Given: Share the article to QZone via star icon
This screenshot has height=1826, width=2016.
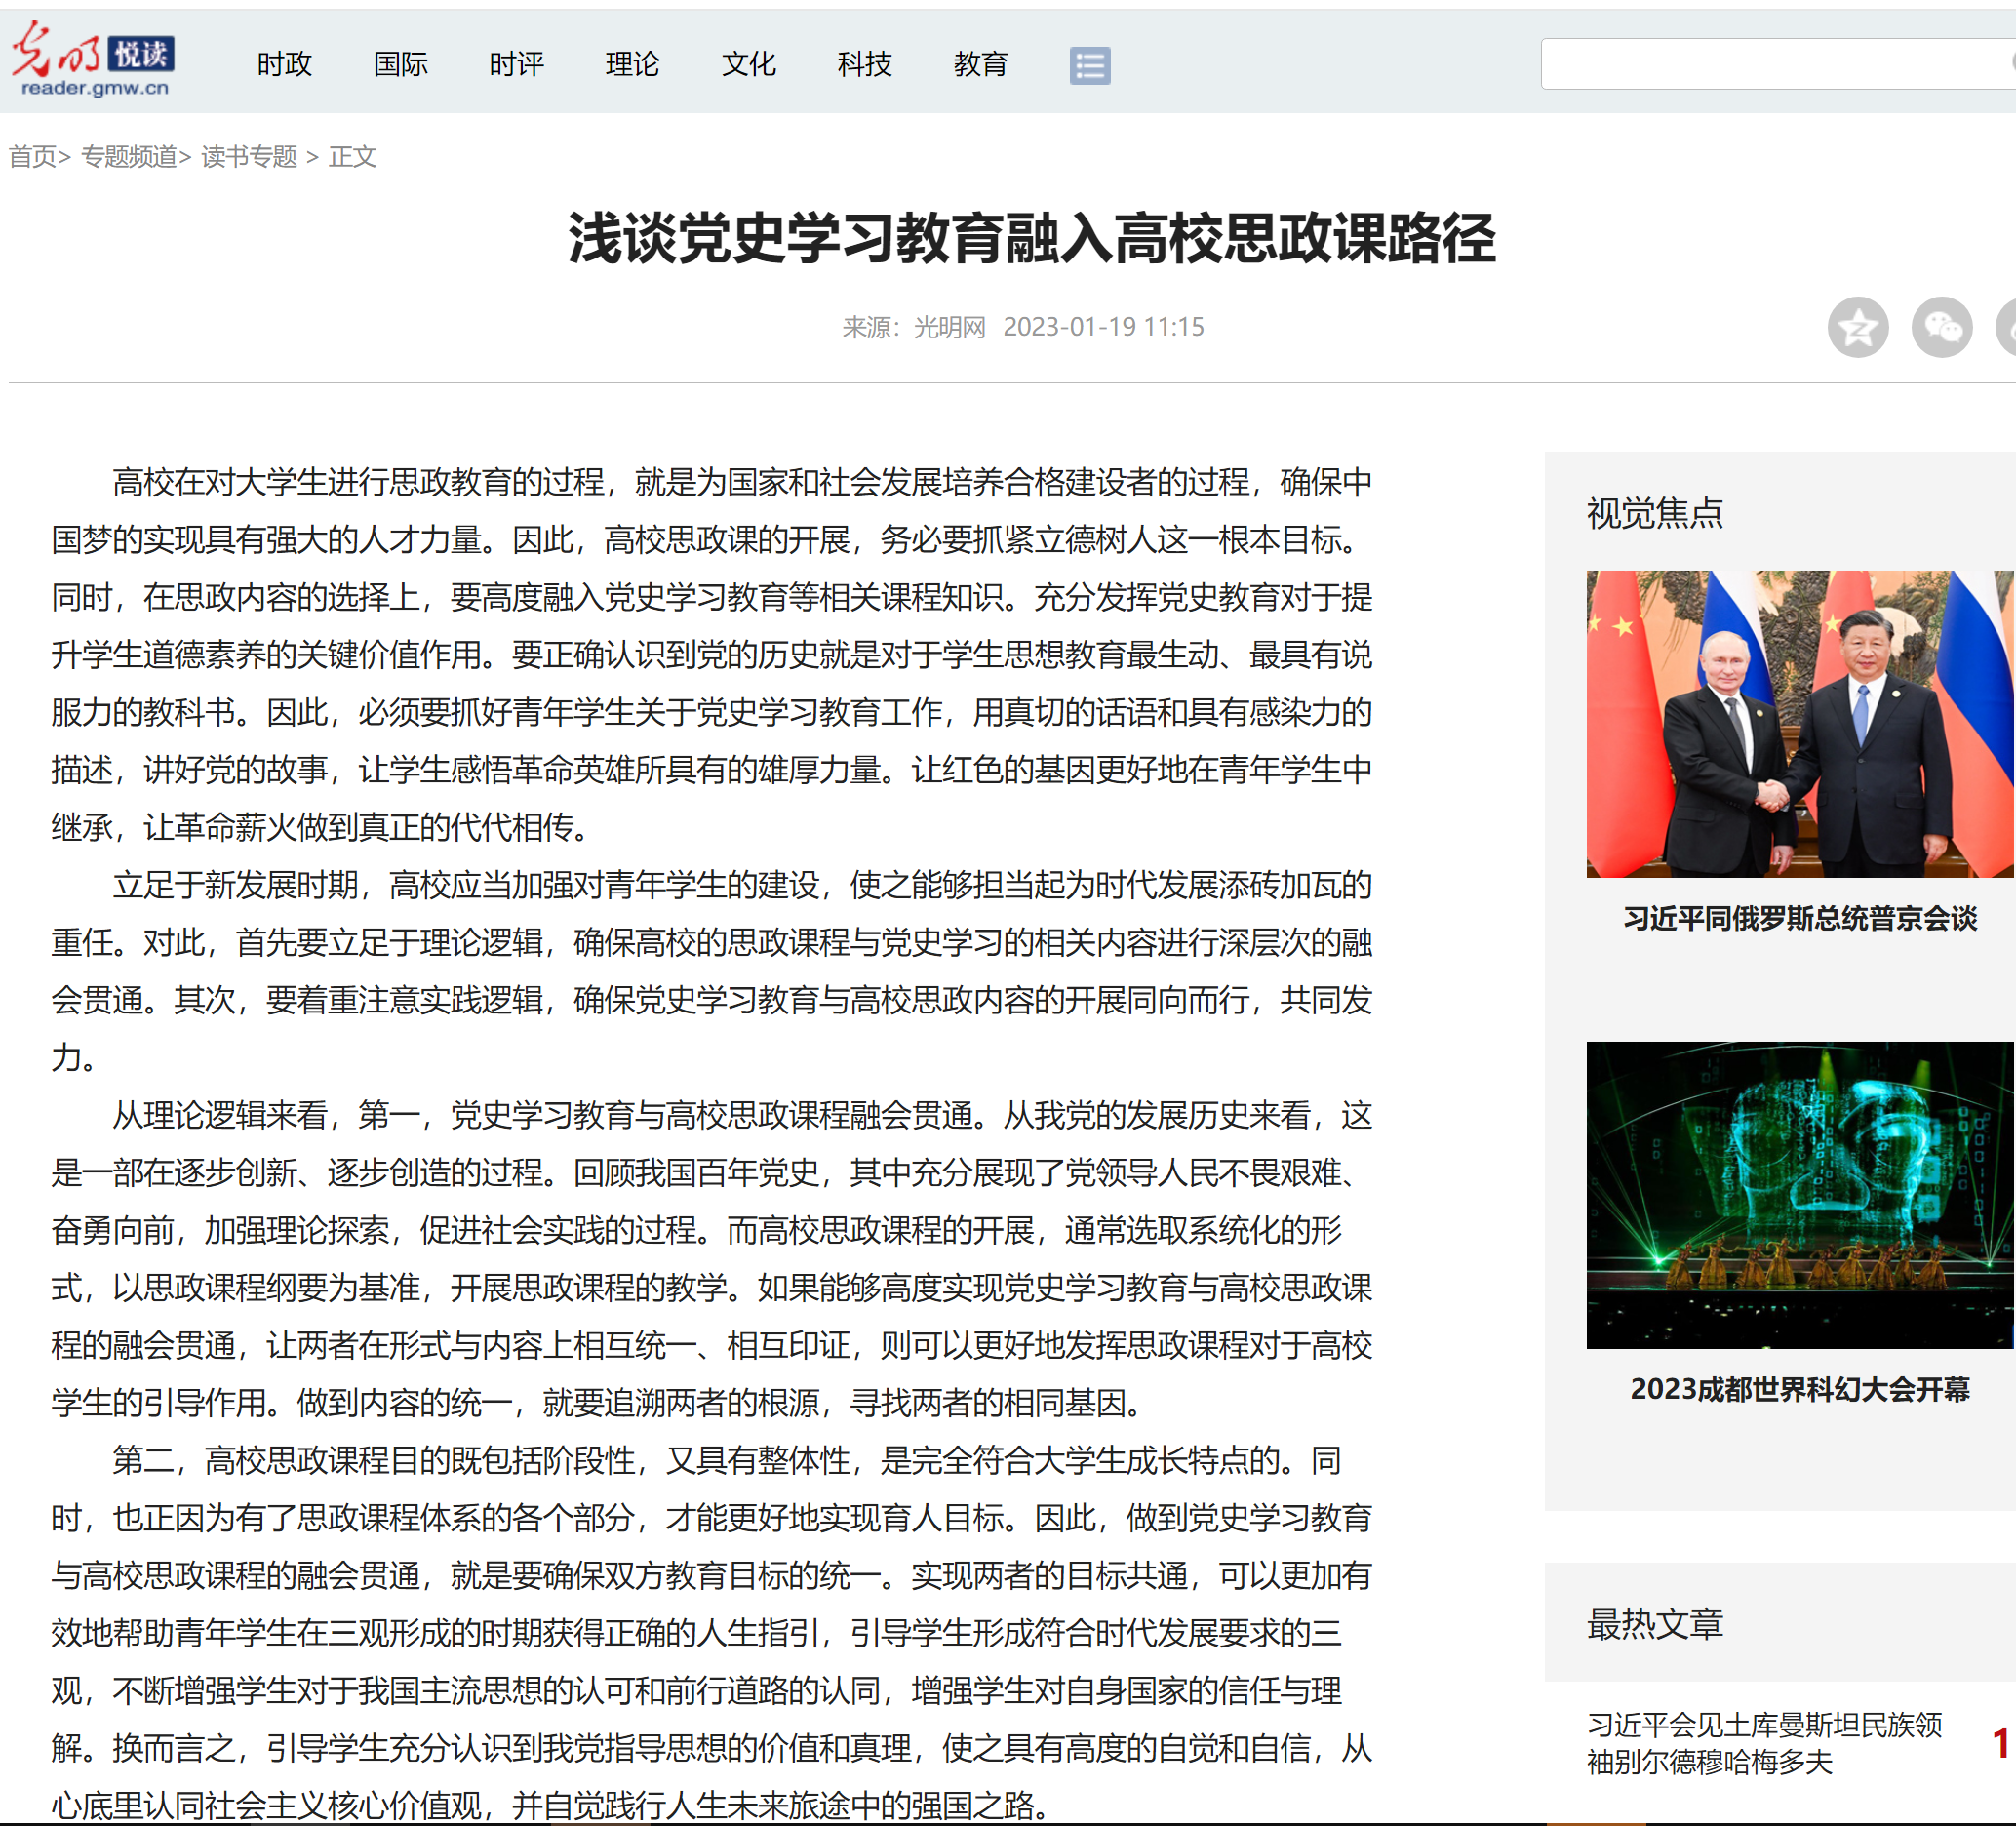Looking at the screenshot, I should [1858, 327].
